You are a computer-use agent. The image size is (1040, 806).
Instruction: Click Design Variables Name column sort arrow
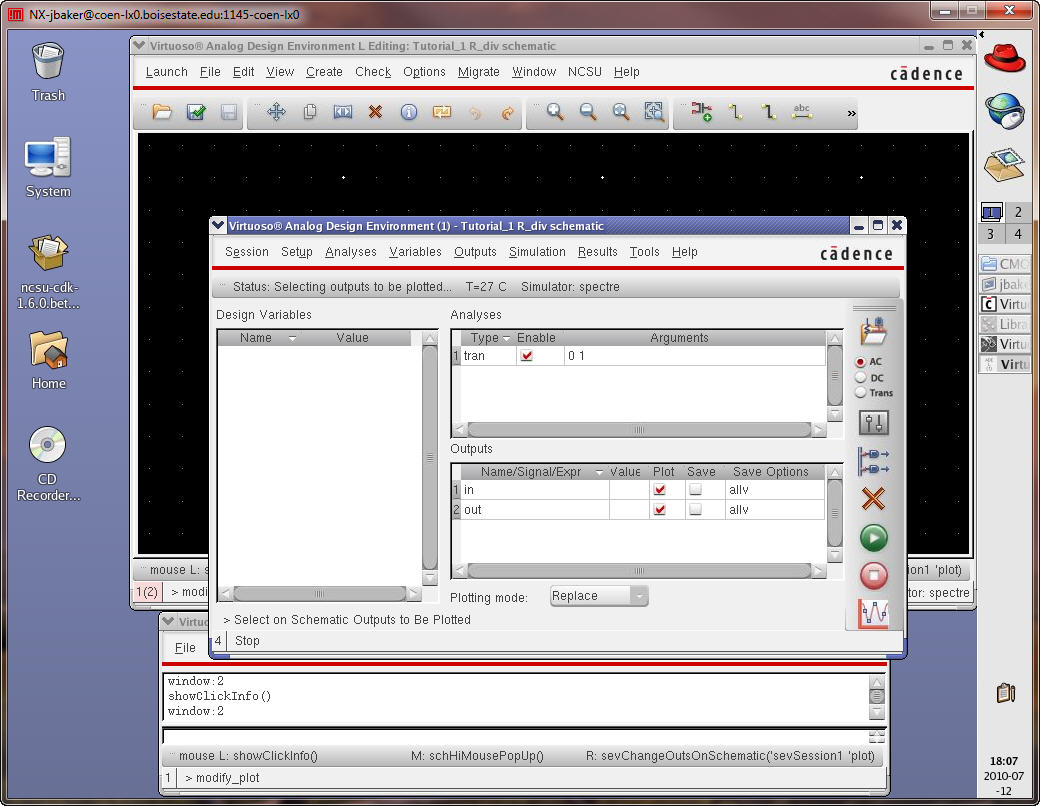[292, 338]
